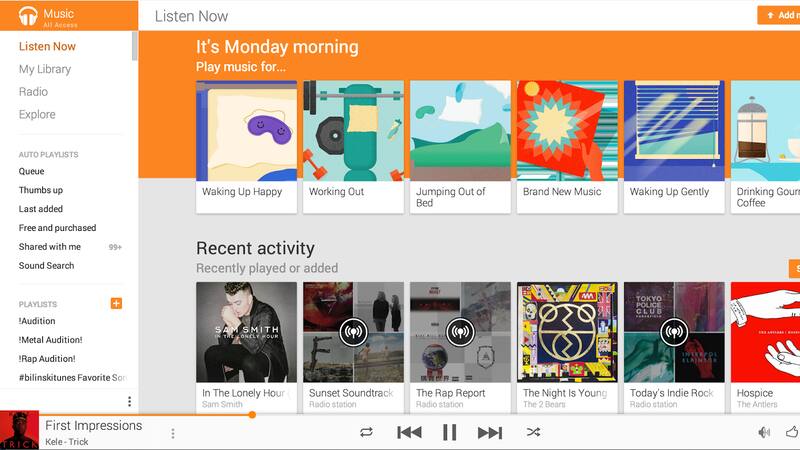Play The Rap Report radio station

click(x=460, y=332)
